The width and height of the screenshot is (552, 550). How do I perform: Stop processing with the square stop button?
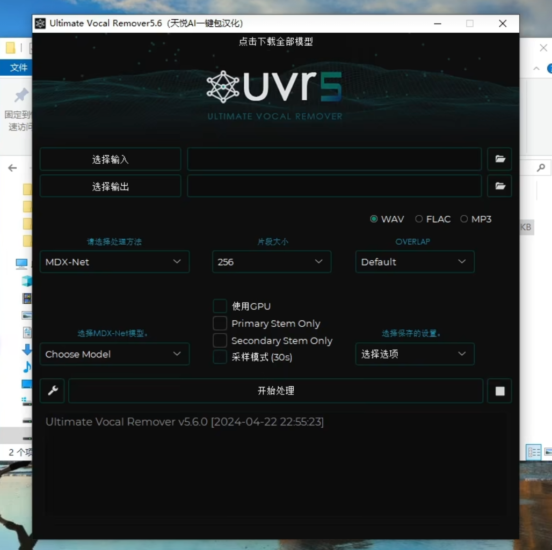tap(500, 391)
